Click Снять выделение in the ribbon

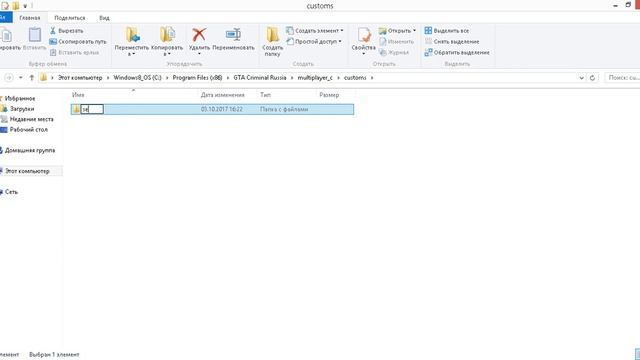(452, 42)
